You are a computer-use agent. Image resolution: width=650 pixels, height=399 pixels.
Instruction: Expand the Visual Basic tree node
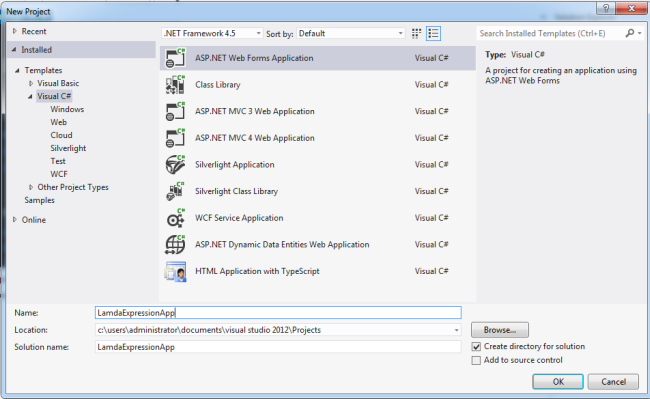tap(31, 83)
